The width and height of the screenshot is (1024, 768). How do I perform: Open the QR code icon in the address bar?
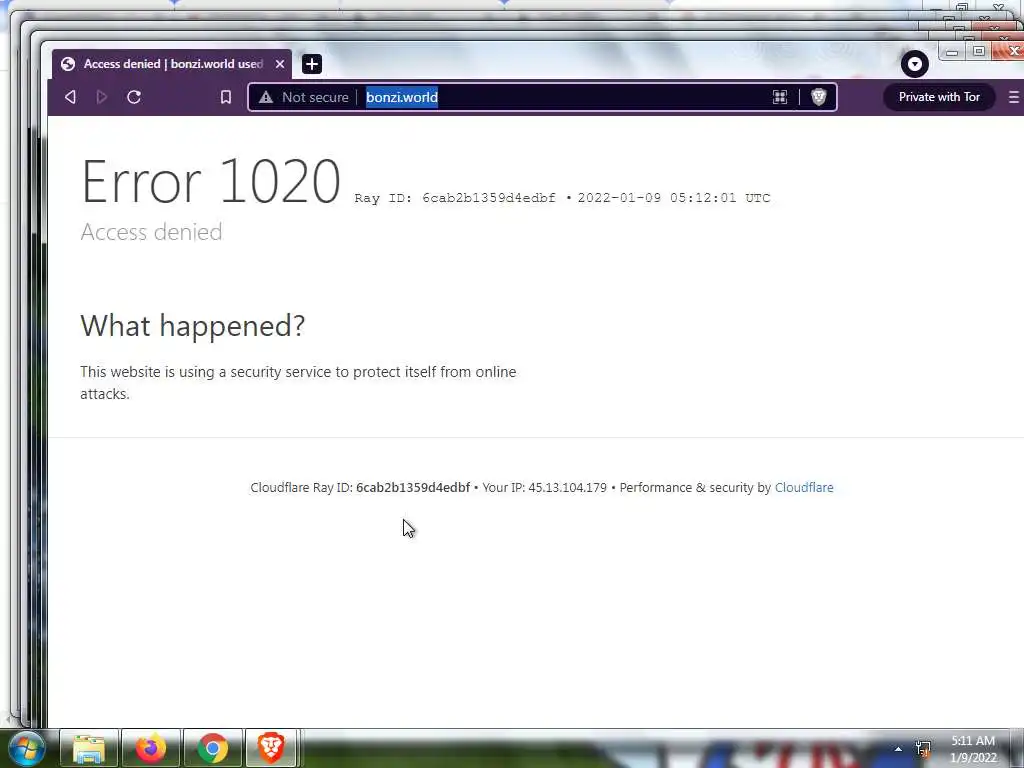coord(780,97)
